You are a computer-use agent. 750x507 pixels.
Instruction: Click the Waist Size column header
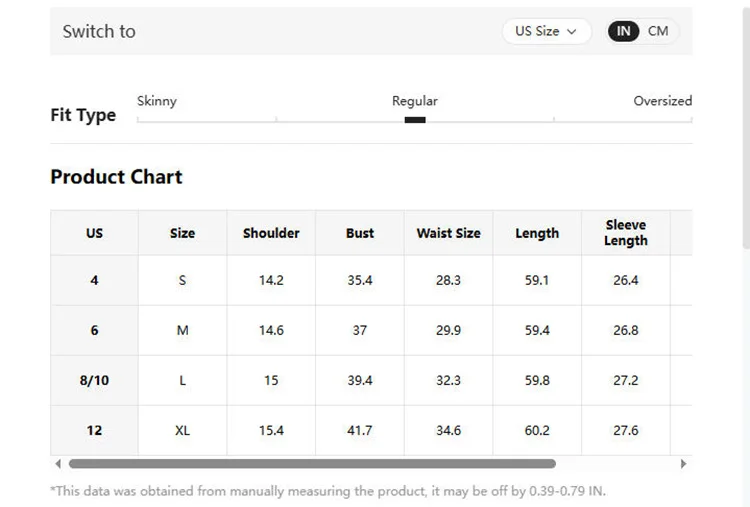[x=448, y=233]
